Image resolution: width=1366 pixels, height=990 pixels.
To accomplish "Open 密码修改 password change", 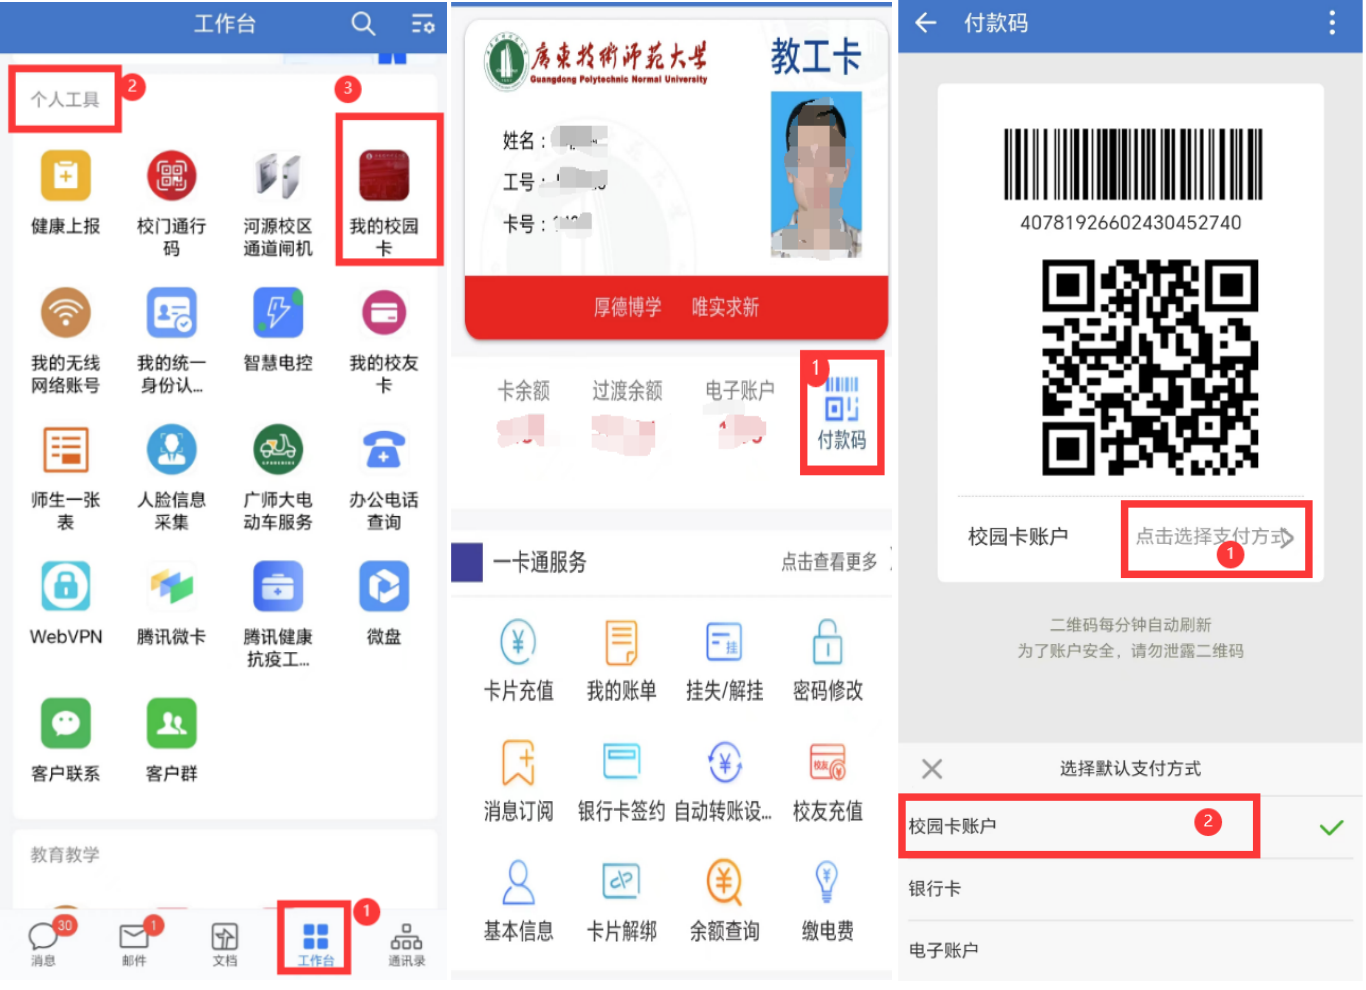I will [827, 660].
